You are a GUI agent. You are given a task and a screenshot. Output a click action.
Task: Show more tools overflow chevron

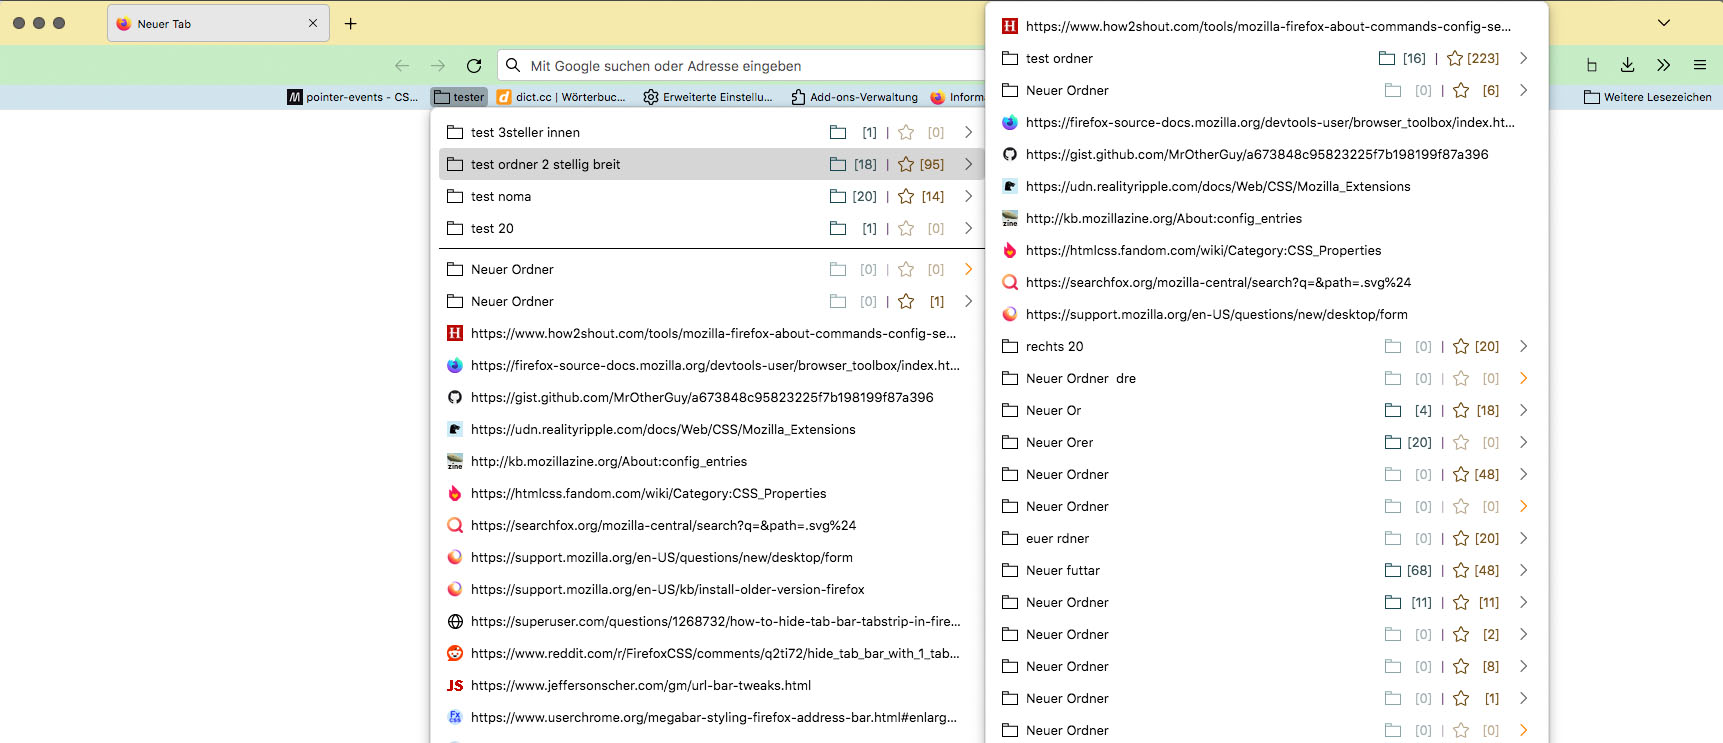1663,65
